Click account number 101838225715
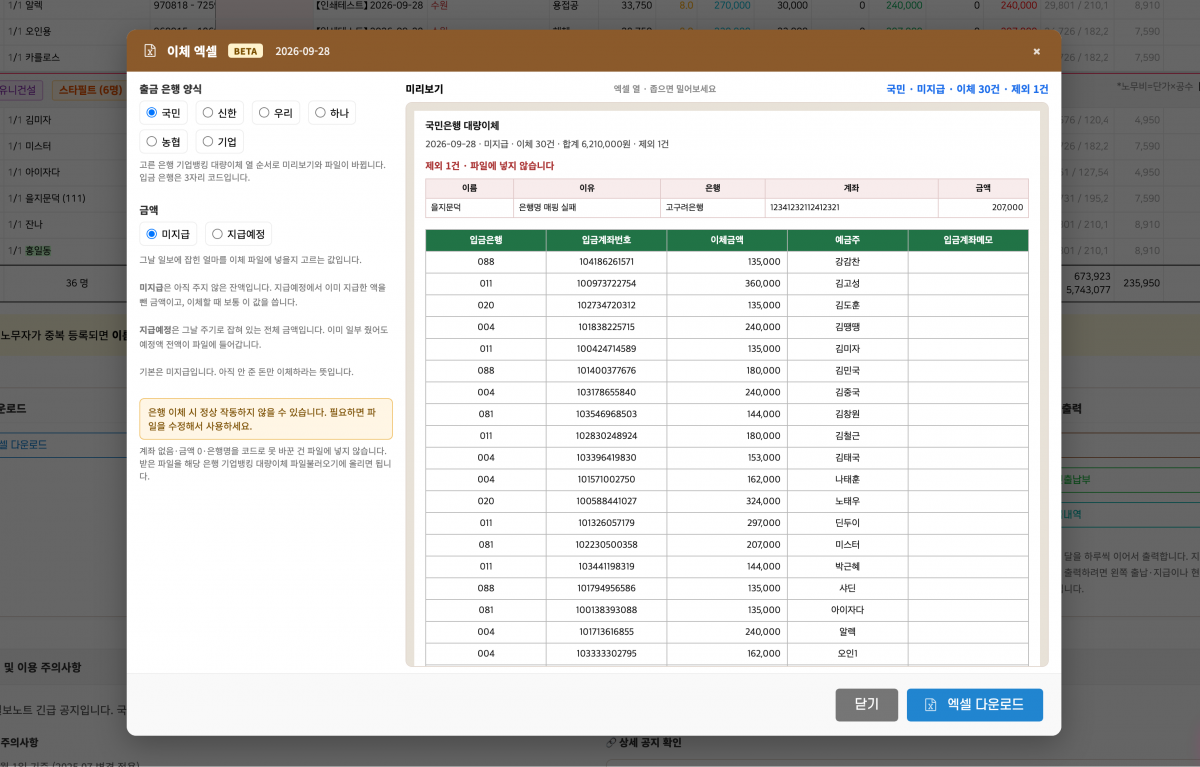The width and height of the screenshot is (1200, 767). 606,327
